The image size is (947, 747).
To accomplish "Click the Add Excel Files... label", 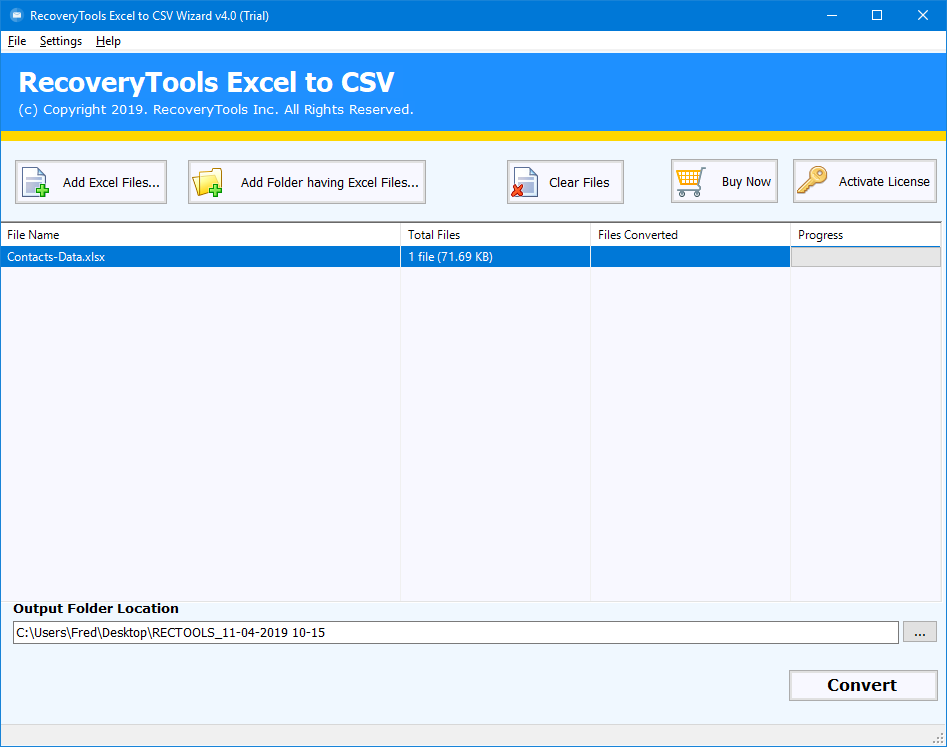I will 111,182.
